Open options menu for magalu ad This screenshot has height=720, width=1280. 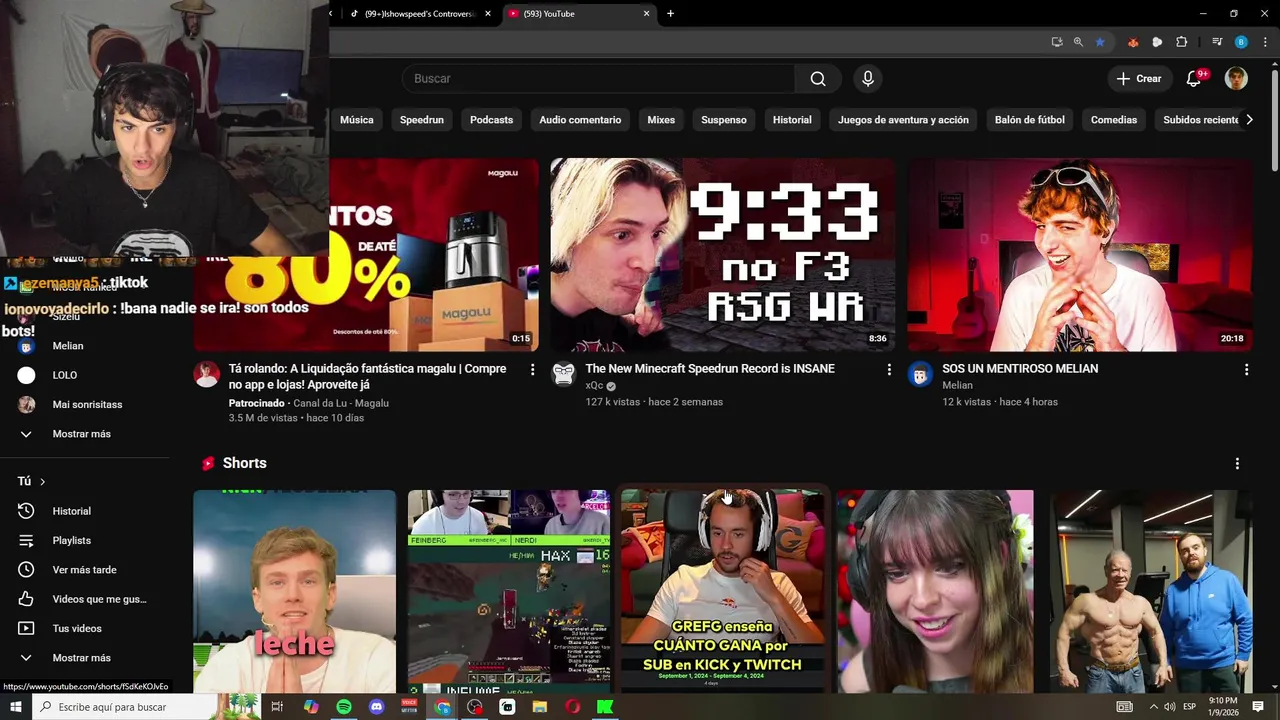(x=532, y=370)
